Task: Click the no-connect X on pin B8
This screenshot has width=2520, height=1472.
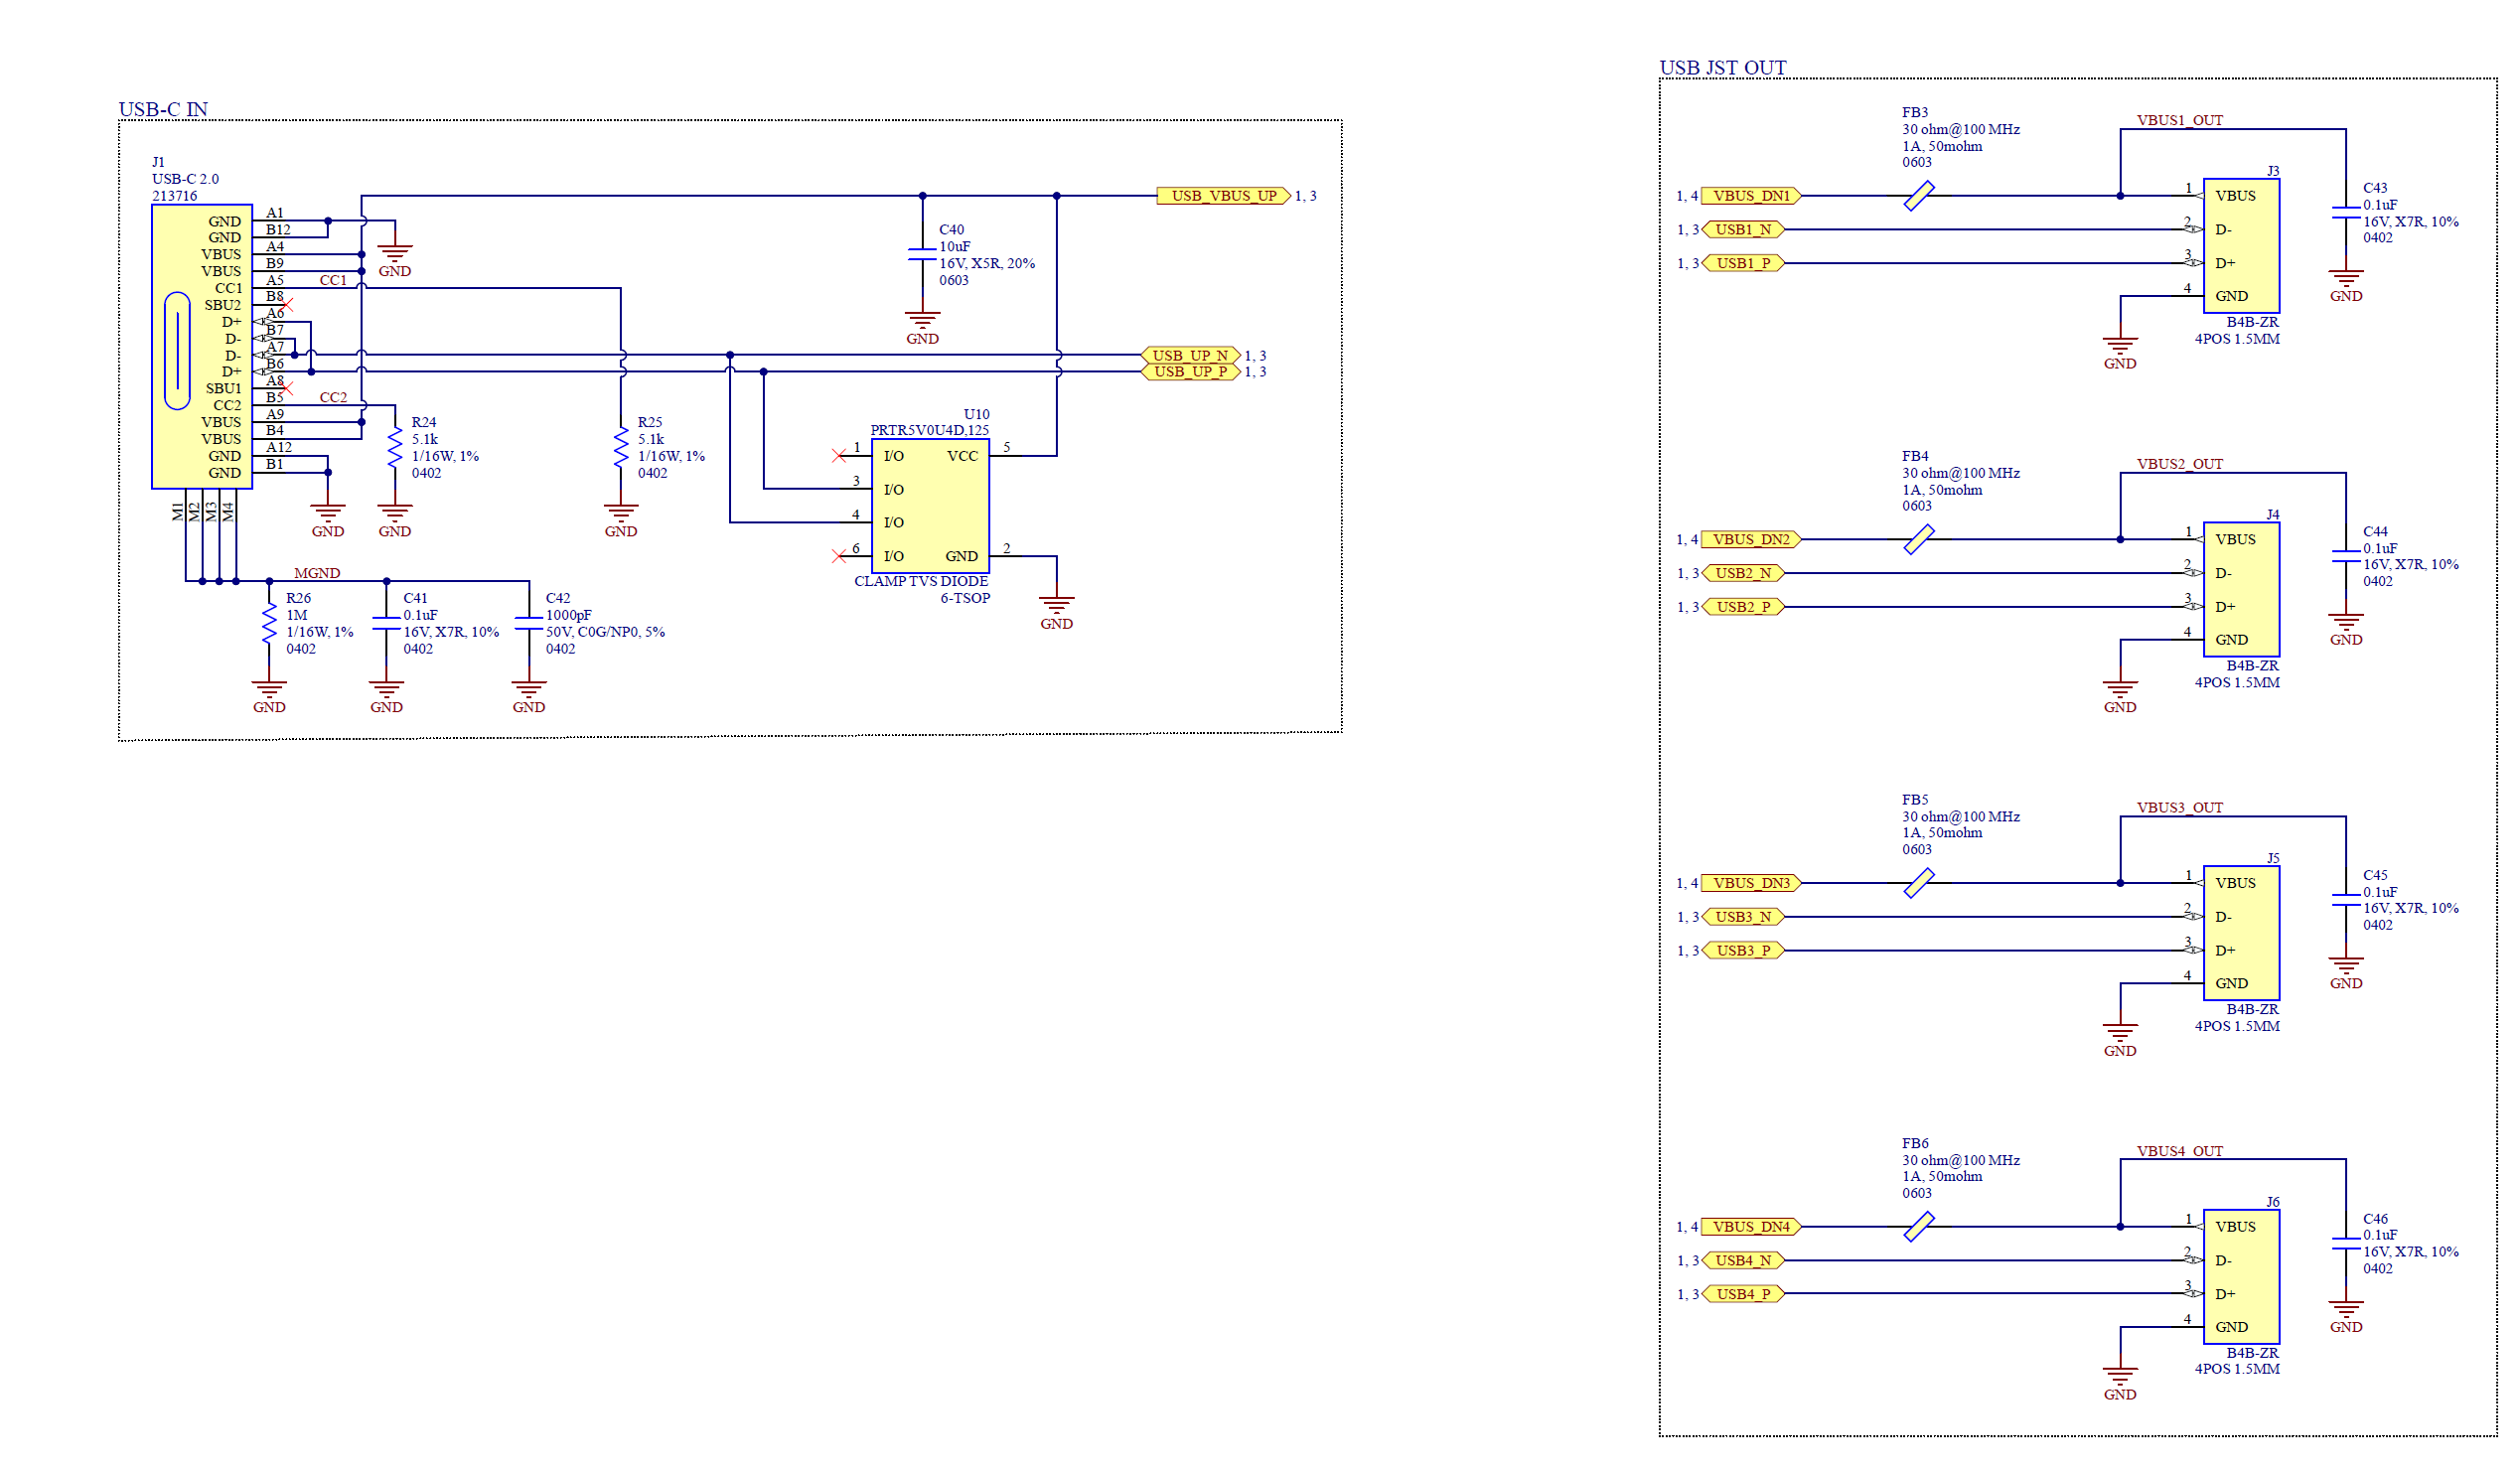Action: click(287, 304)
